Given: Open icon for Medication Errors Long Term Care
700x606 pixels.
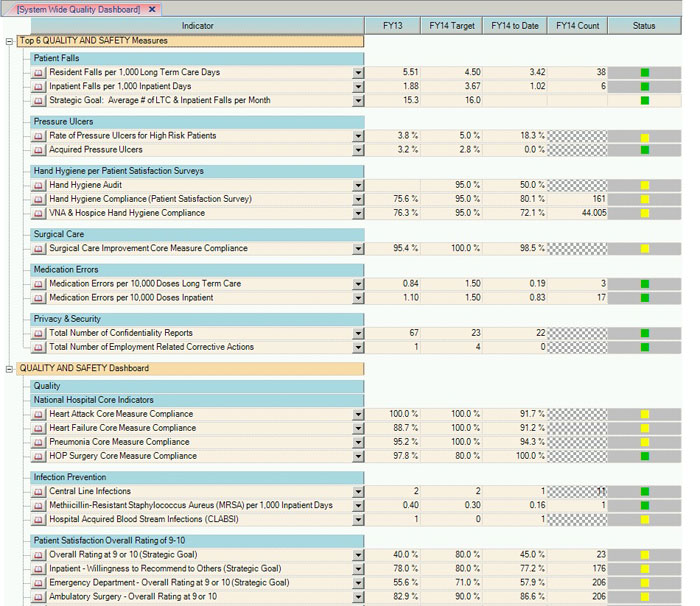Looking at the screenshot, I should 38,284.
